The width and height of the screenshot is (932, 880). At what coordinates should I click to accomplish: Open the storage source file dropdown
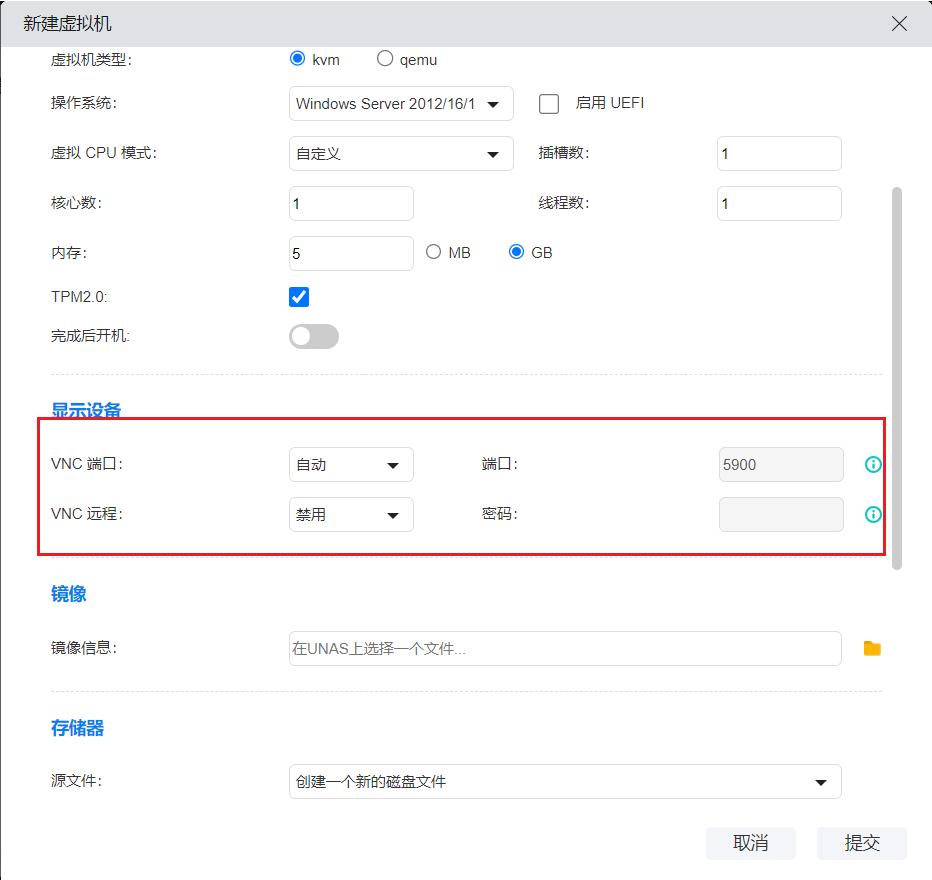point(565,781)
